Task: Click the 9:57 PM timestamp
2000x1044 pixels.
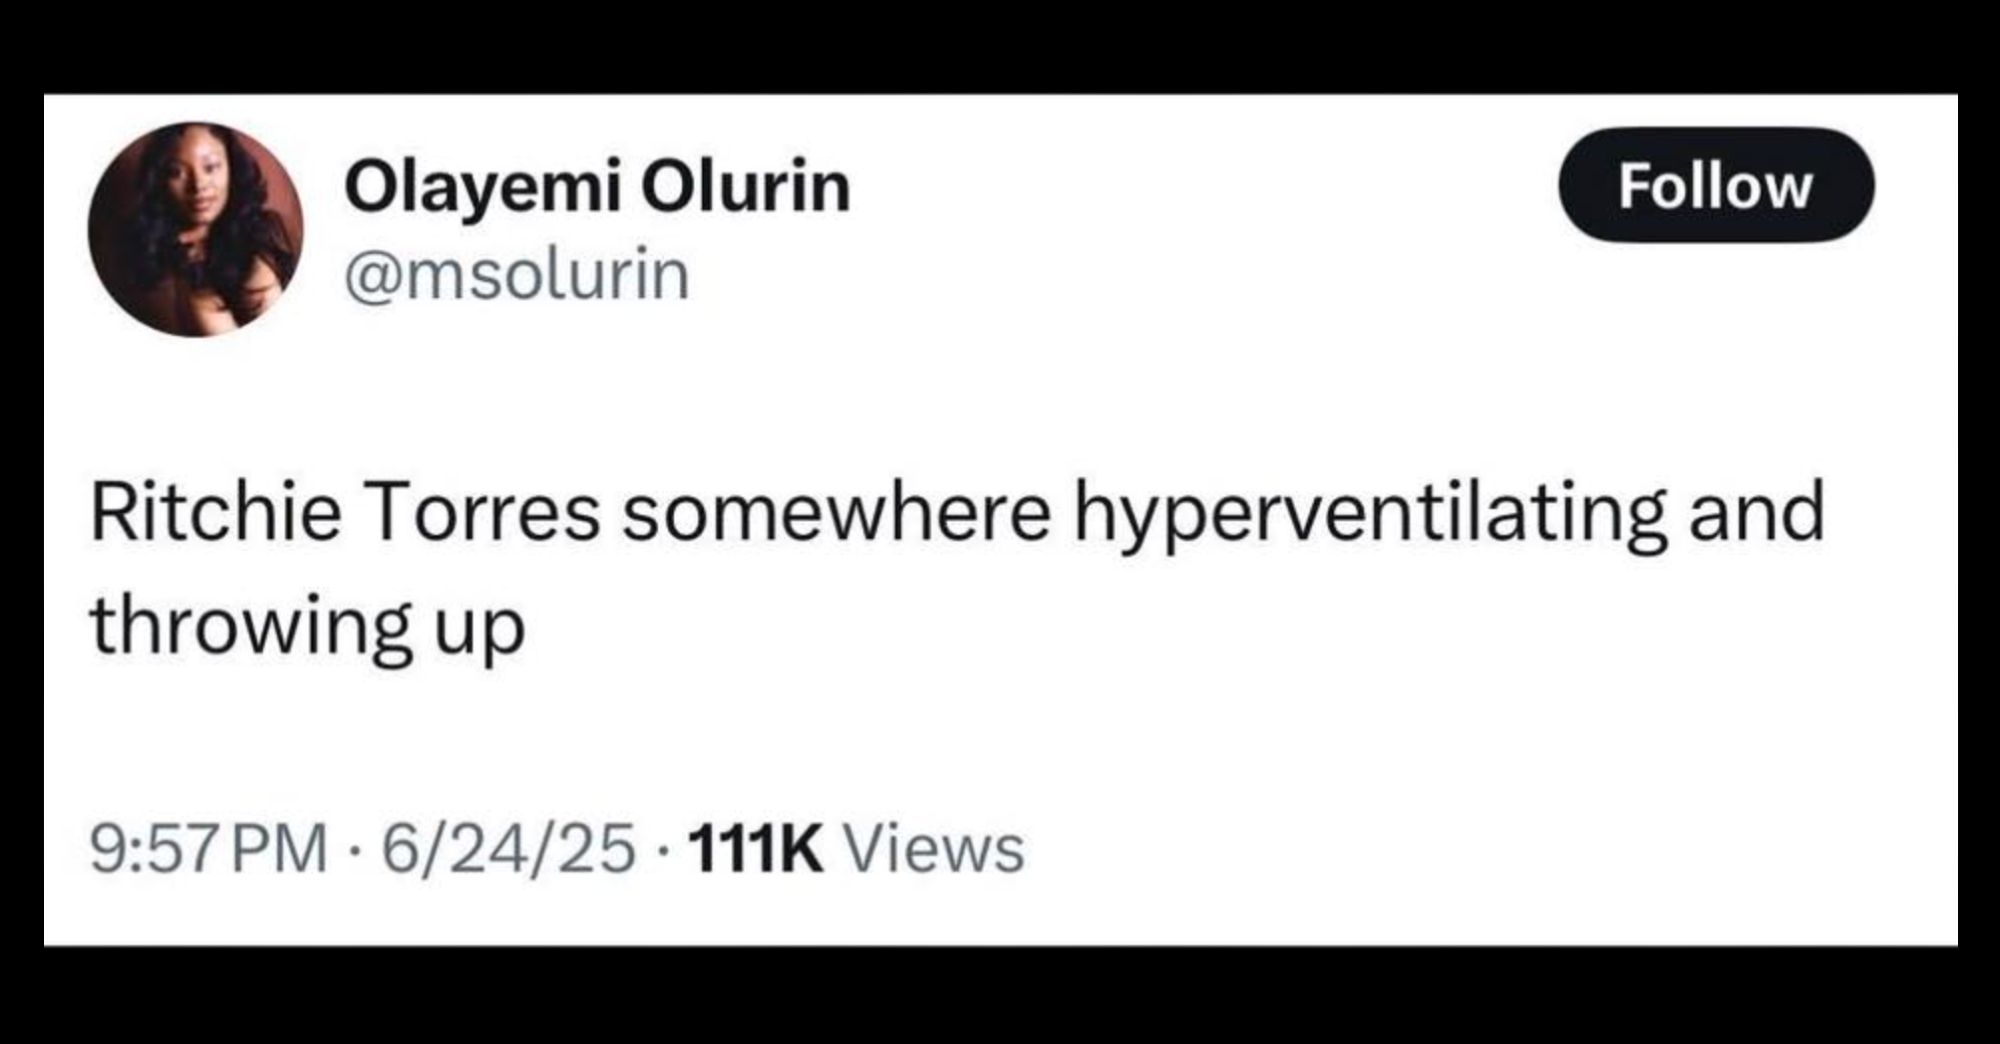Action: [x=208, y=848]
